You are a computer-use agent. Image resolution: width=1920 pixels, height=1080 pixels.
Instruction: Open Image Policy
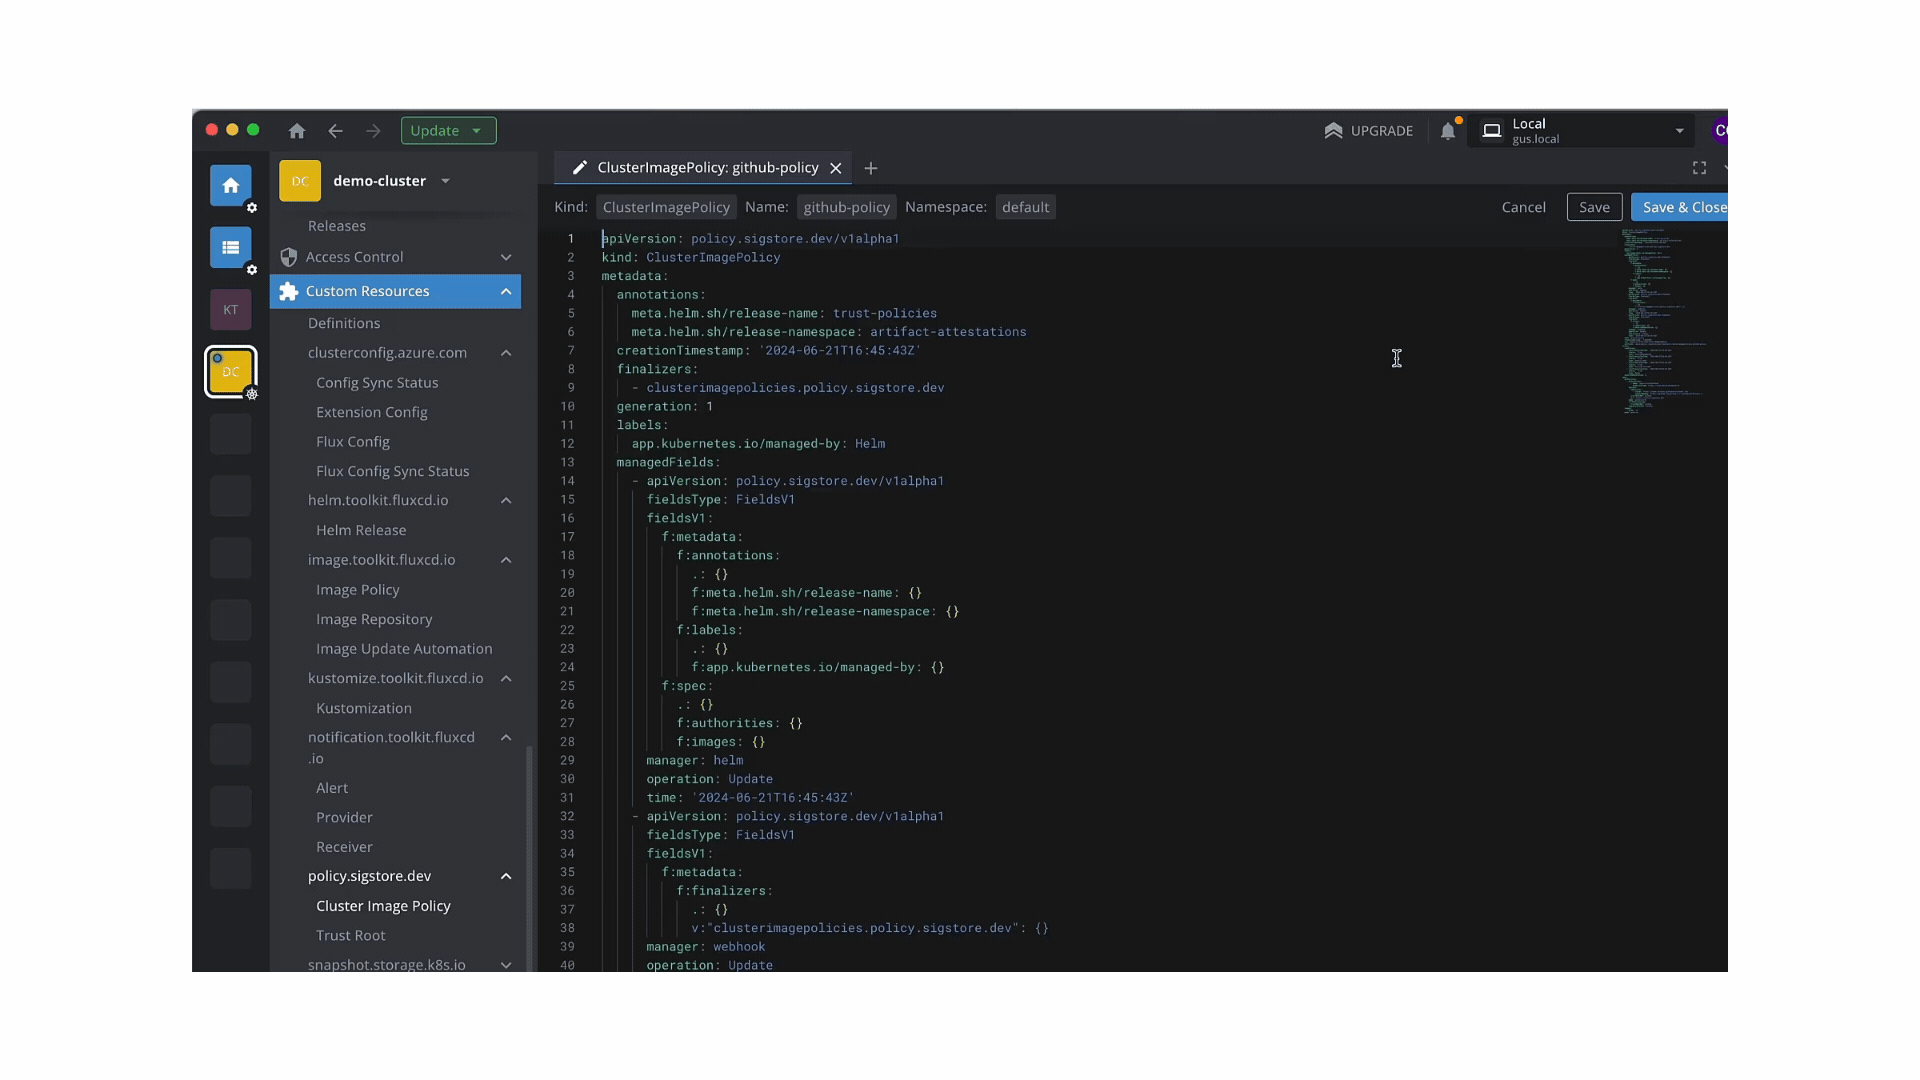358,590
